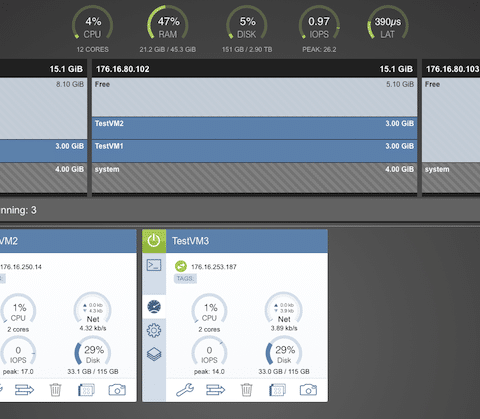Click the peak: 17.0 text
Viewport: 480px width, 419px height.
coord(18,371)
